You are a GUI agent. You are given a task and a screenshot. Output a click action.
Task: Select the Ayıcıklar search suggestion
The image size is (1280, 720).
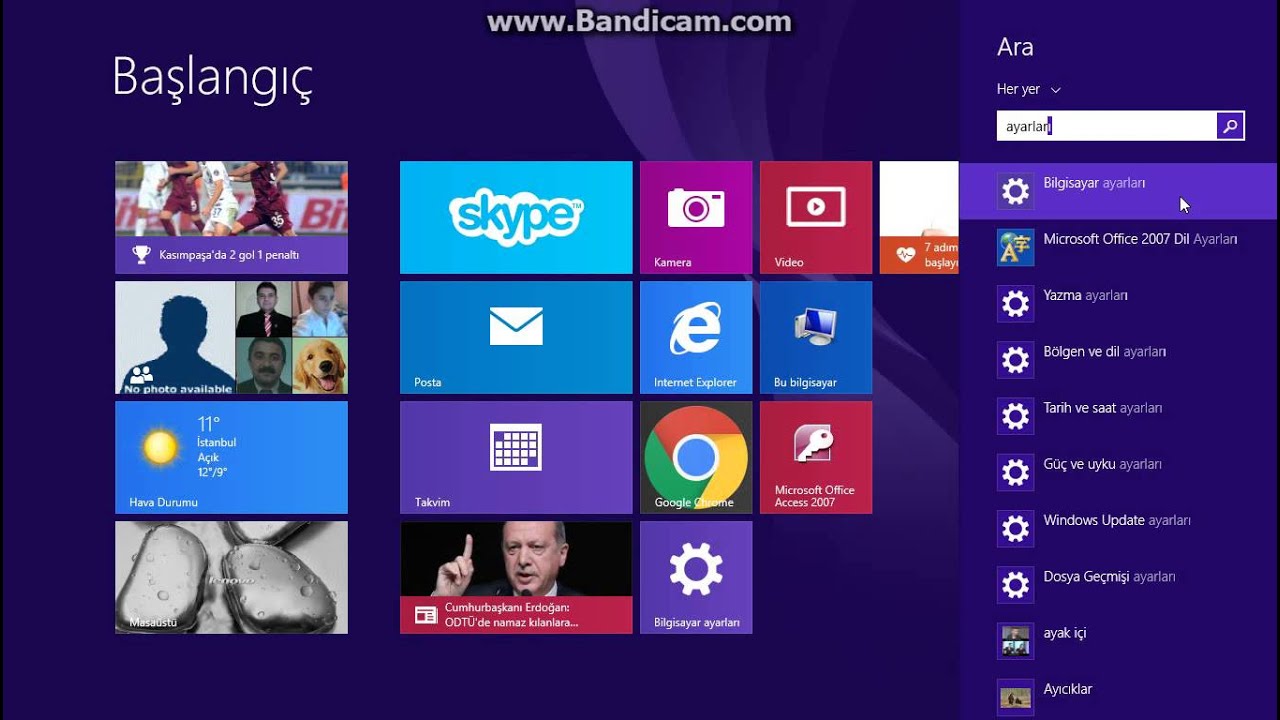pyautogui.click(x=1119, y=696)
